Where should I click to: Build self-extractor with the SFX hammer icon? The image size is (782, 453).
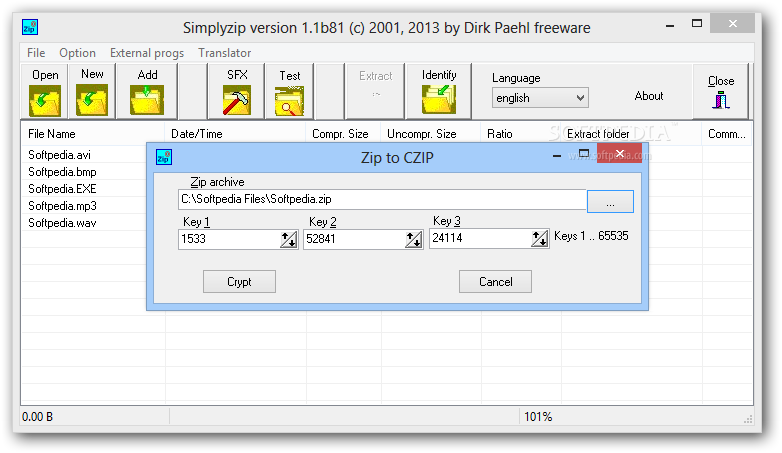pyautogui.click(x=236, y=100)
